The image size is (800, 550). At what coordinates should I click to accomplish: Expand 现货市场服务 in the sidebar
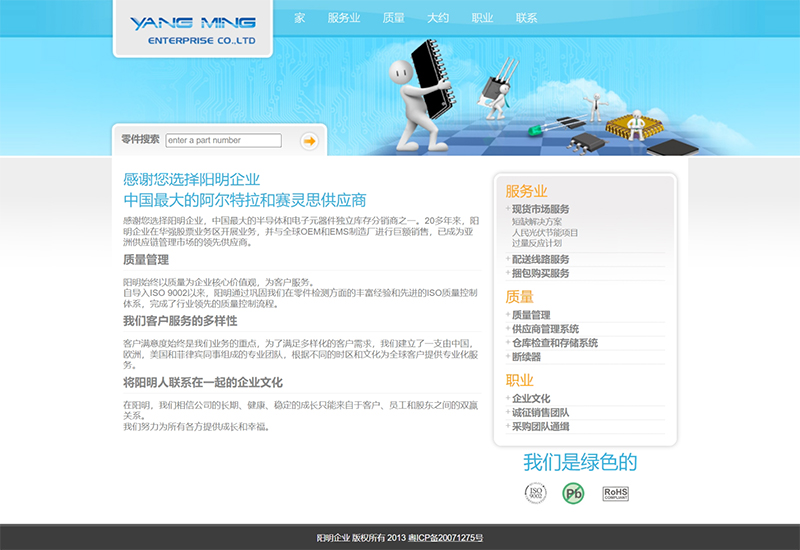[x=540, y=209]
